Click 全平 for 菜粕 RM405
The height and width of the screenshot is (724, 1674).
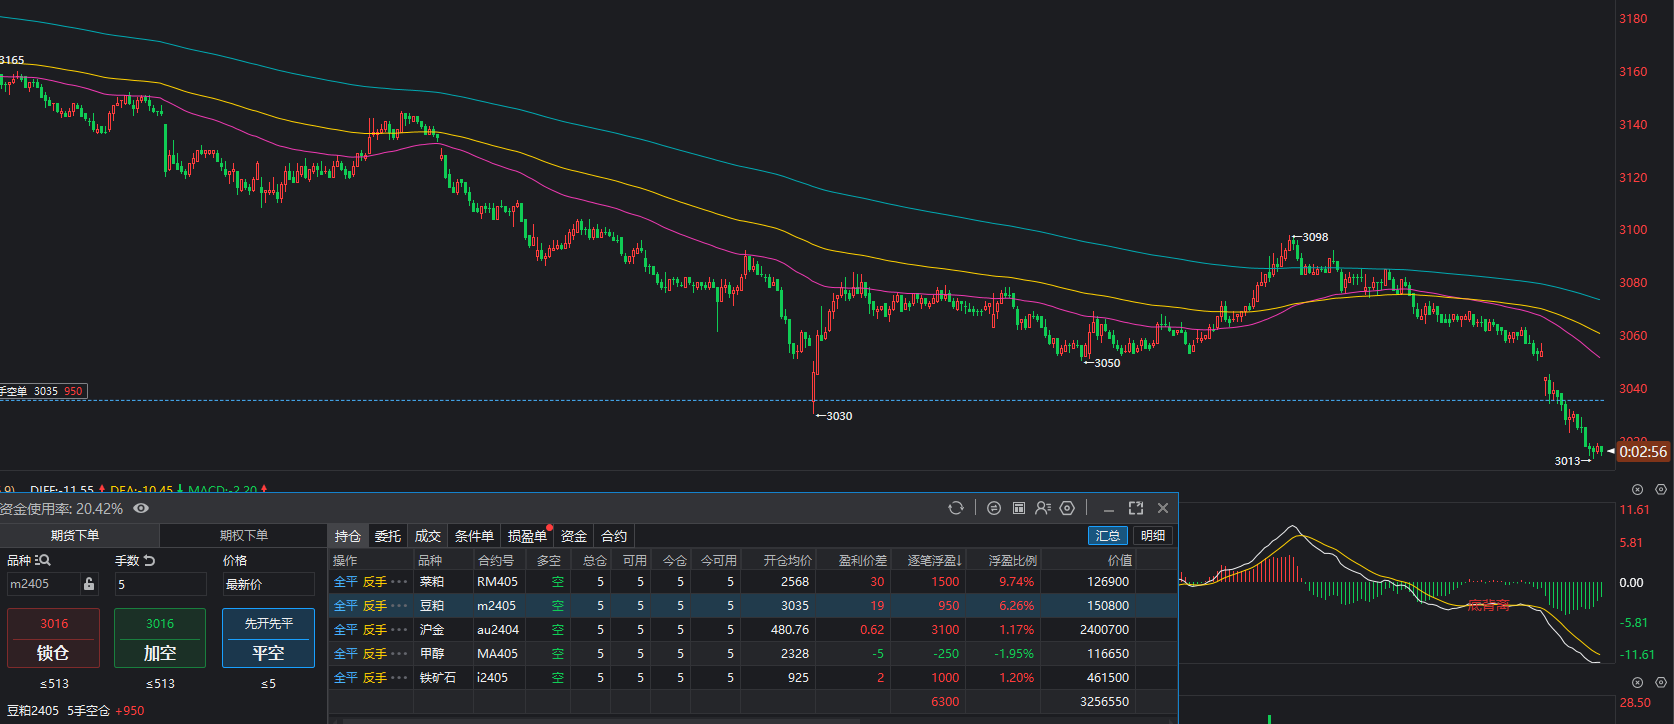point(345,582)
